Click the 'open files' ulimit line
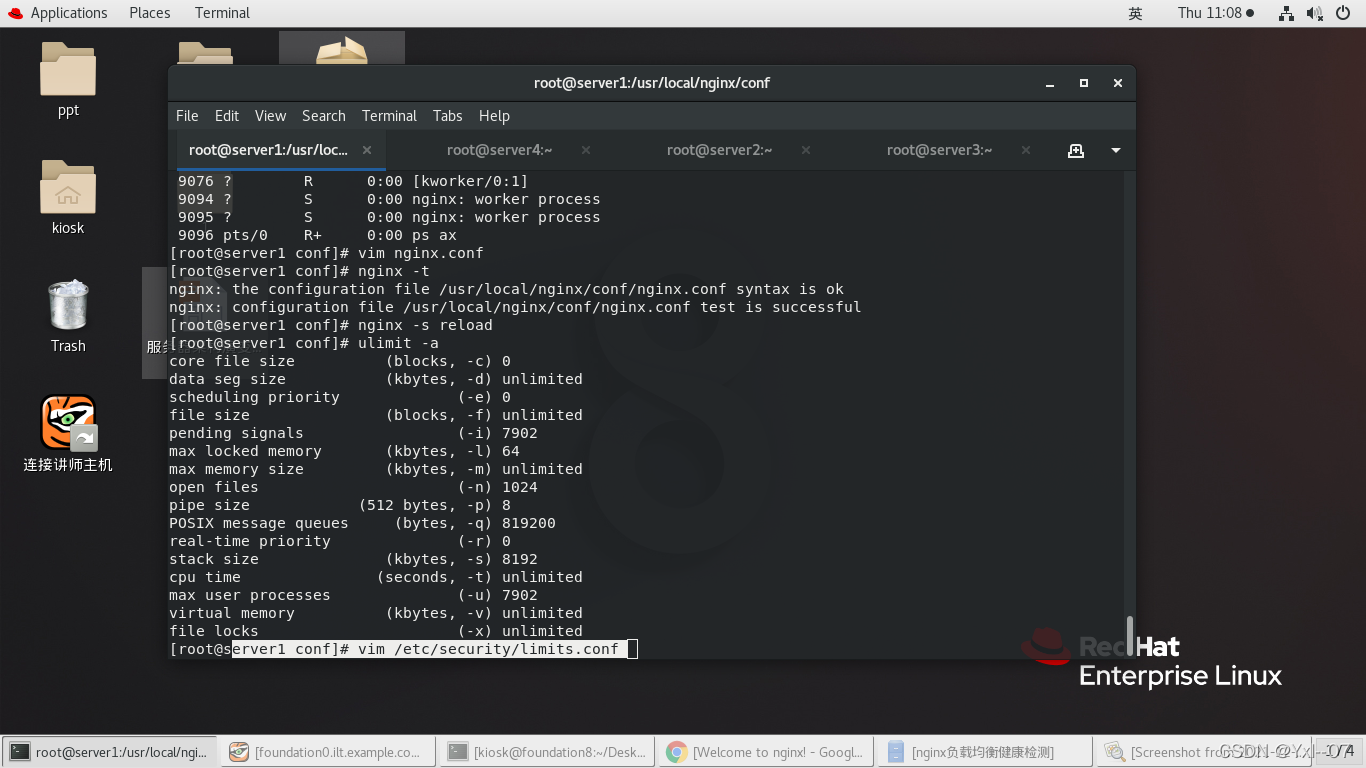1366x768 pixels. [353, 487]
